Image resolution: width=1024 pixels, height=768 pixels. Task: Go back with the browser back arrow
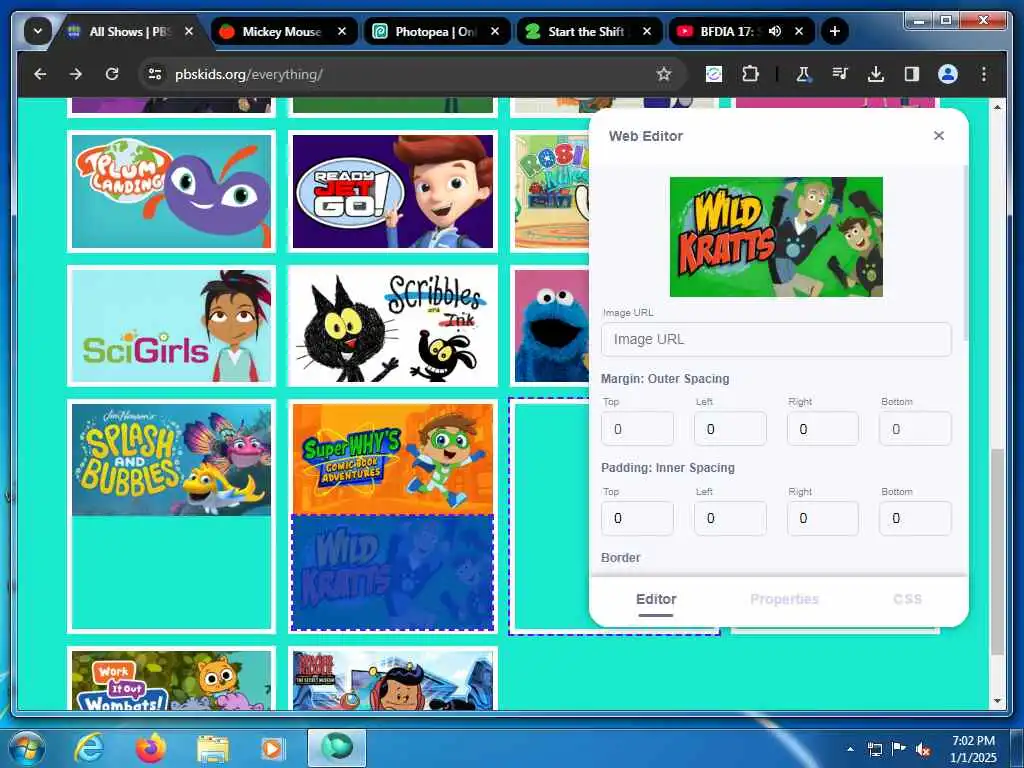pyautogui.click(x=40, y=74)
